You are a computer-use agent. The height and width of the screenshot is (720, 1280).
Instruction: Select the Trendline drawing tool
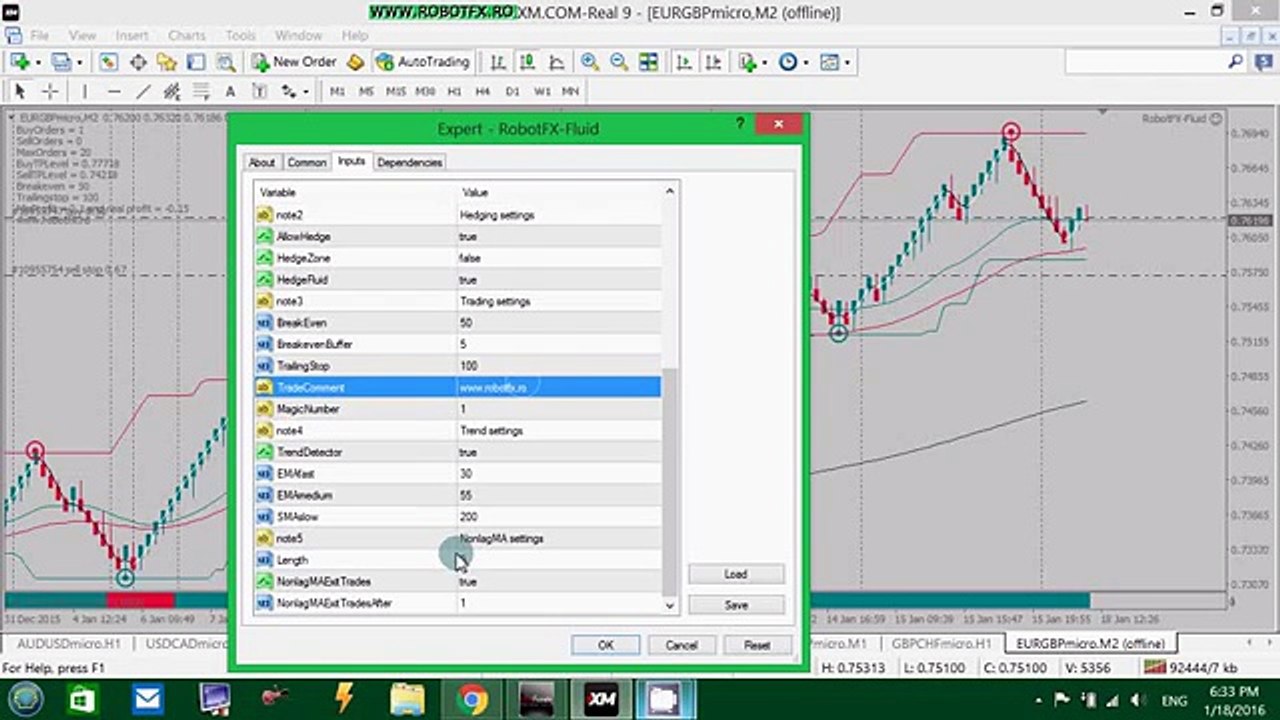pos(143,91)
